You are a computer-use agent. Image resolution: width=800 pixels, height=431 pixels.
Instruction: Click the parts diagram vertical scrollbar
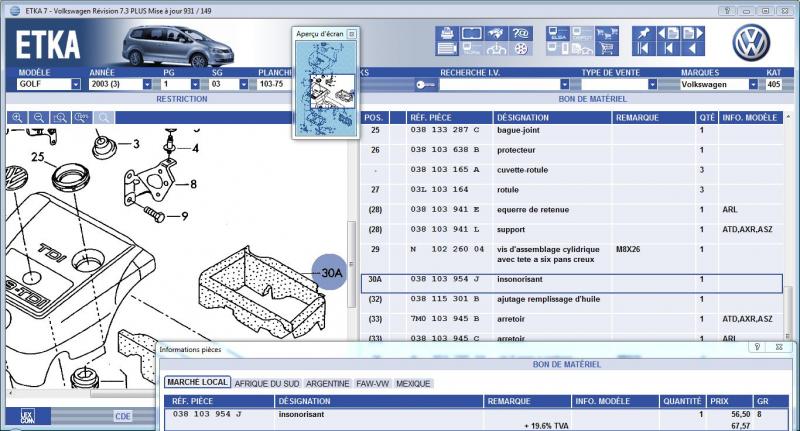tap(352, 264)
